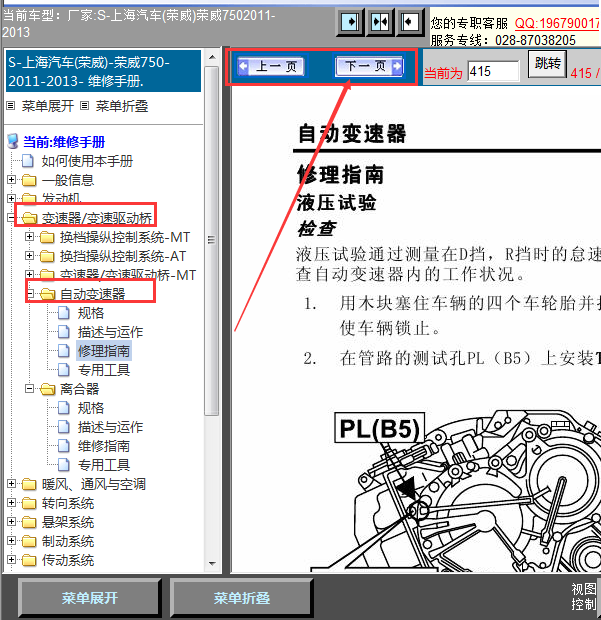Expand the 悬架系统 folder
The width and height of the screenshot is (601, 620).
click(x=11, y=522)
